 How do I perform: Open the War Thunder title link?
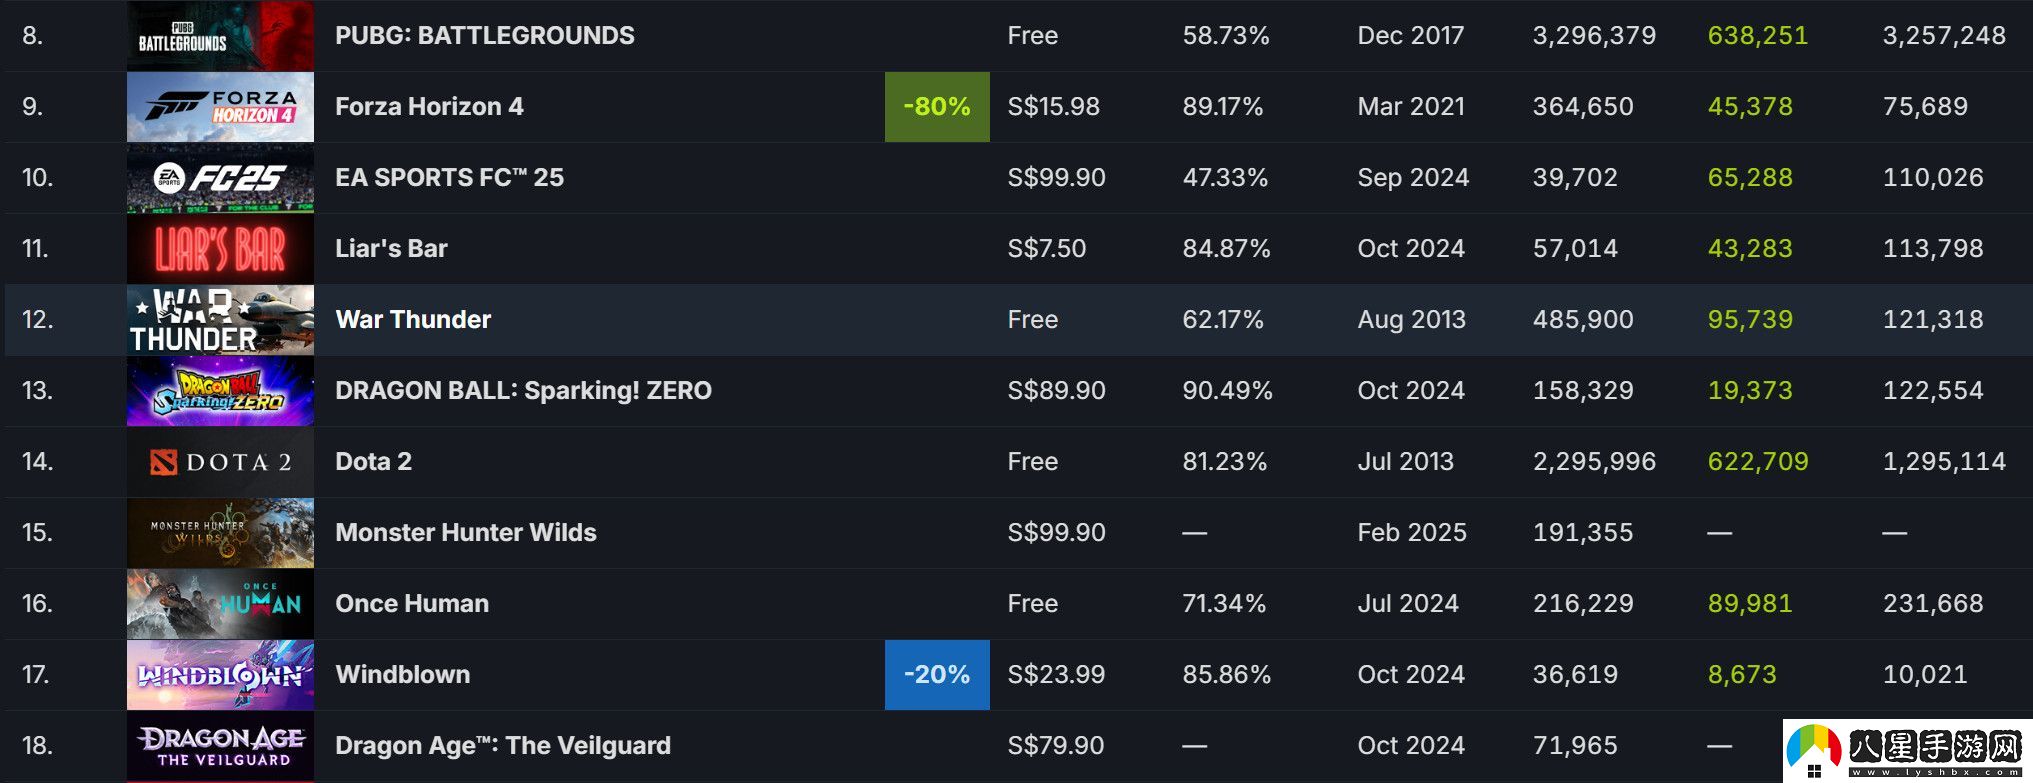(413, 320)
